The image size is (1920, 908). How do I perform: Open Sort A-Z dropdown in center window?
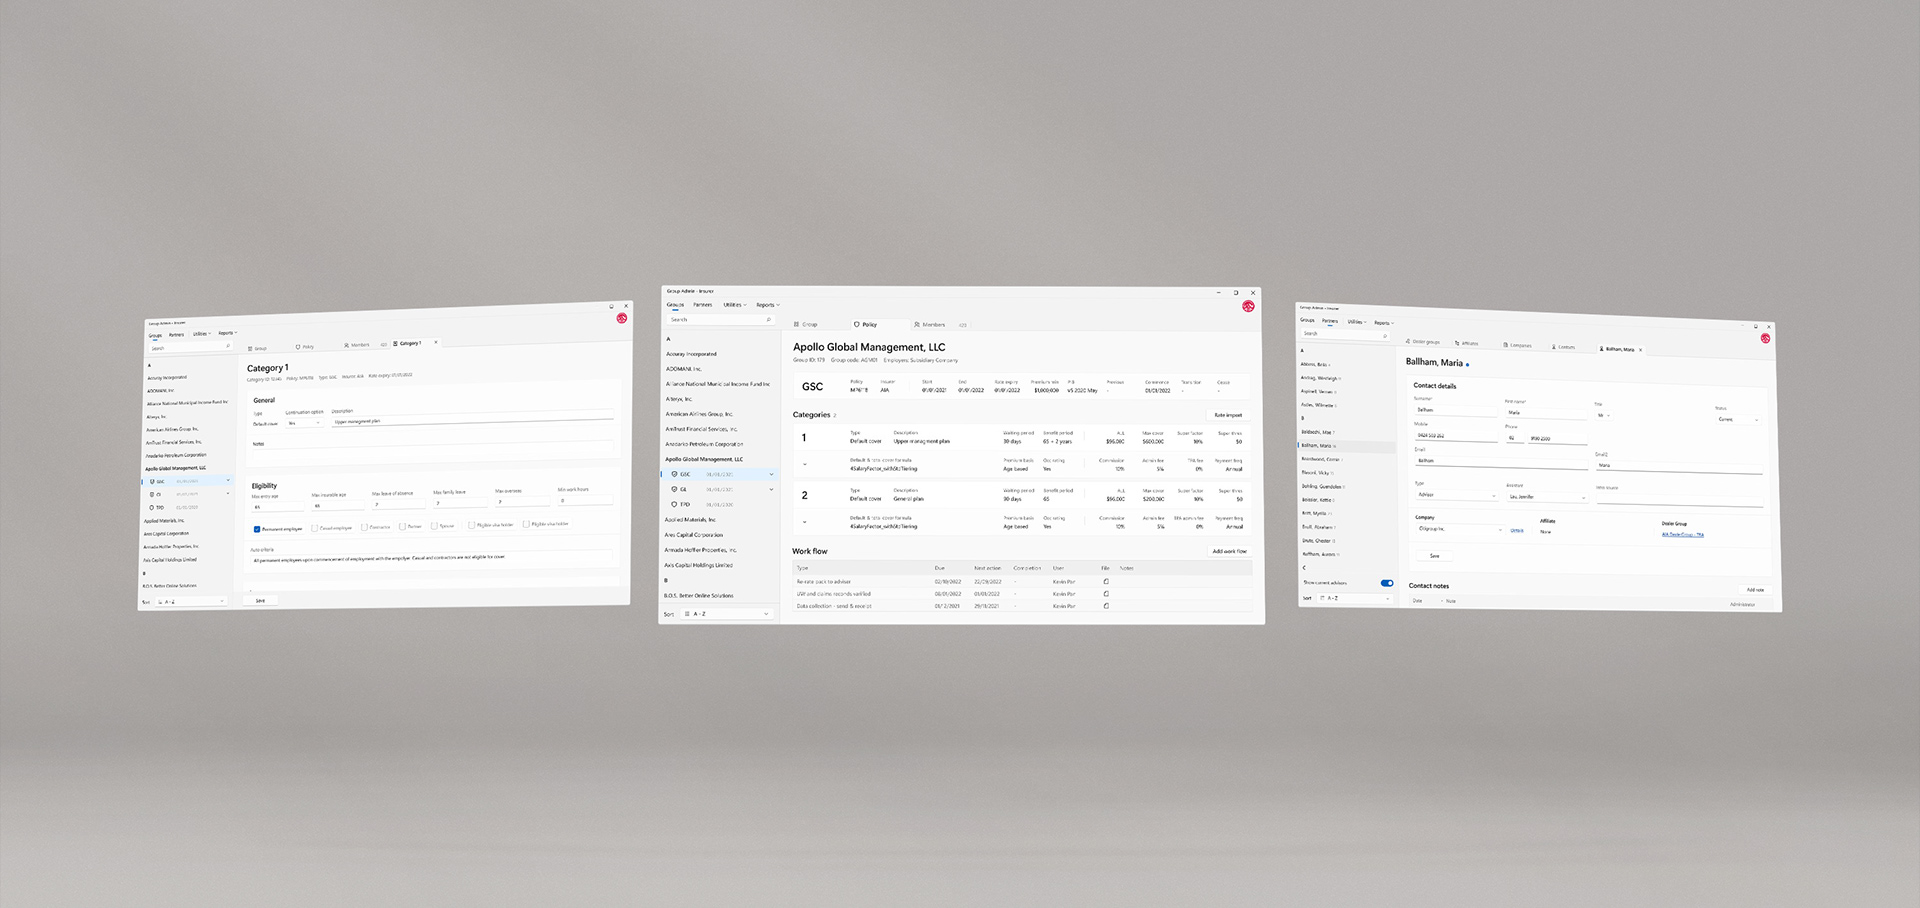[x=727, y=613]
